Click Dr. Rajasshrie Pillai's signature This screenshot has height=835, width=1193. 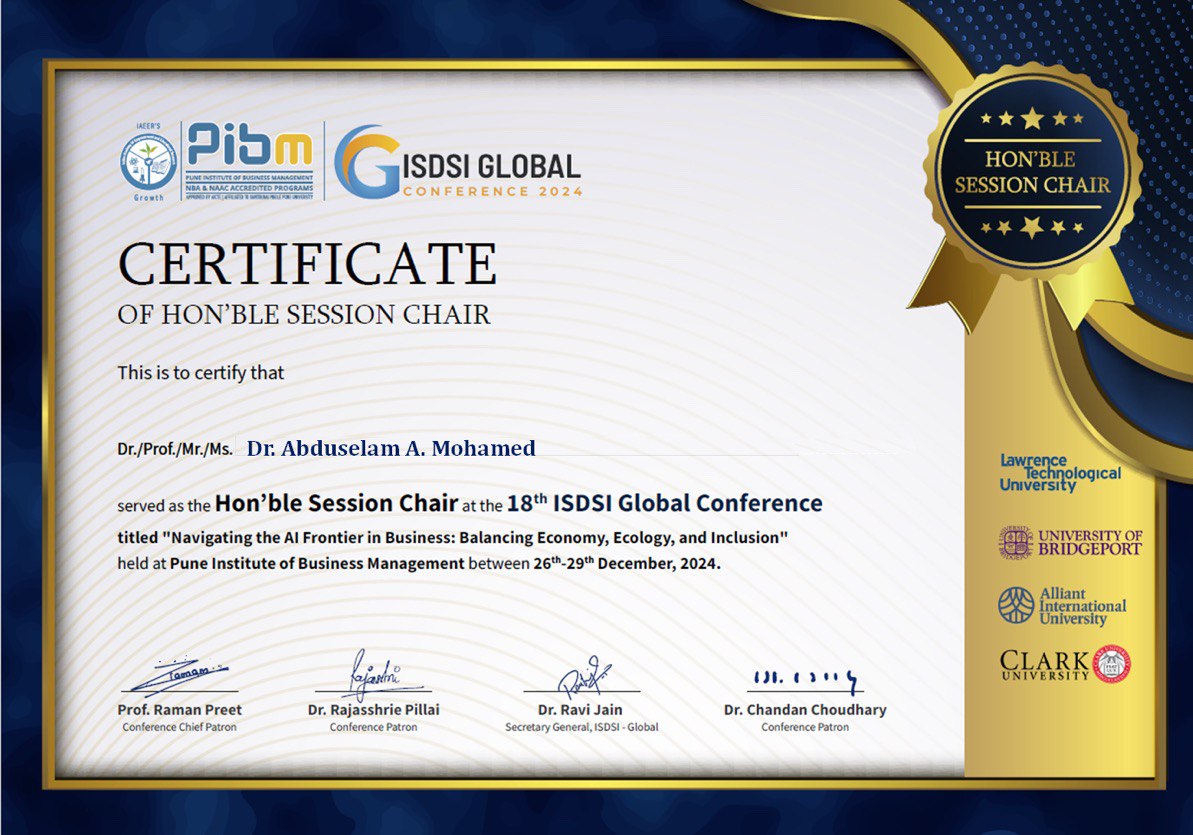[373, 672]
